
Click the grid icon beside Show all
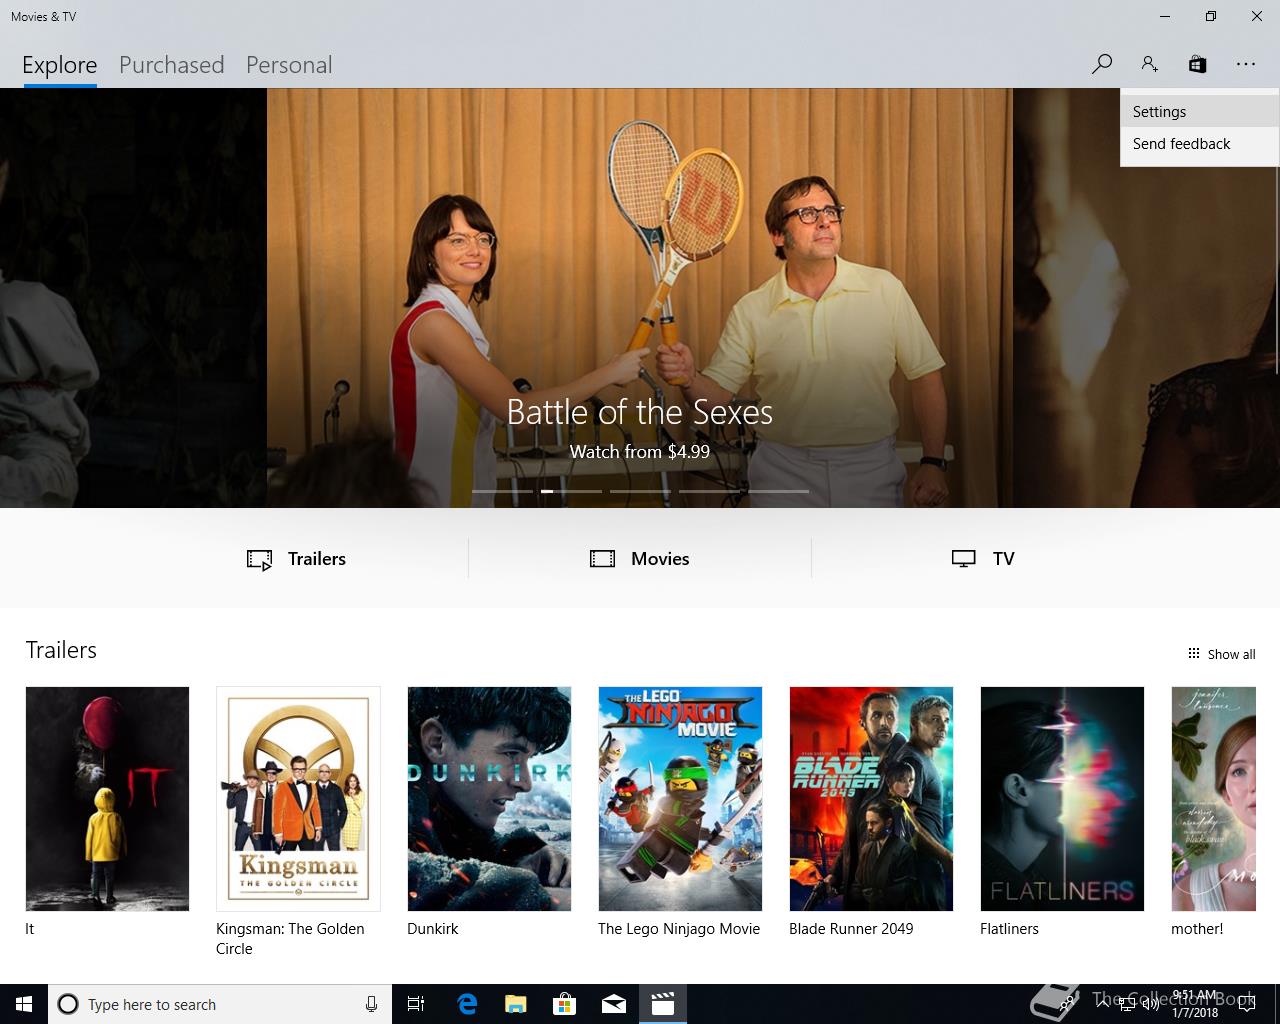1193,653
